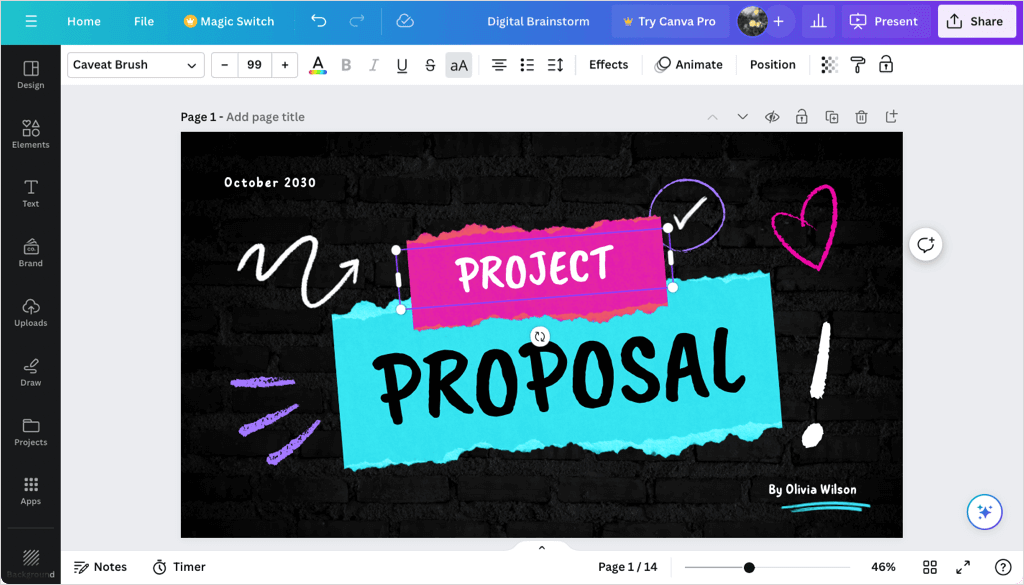Open the File menu
The width and height of the screenshot is (1024, 585).
point(143,20)
